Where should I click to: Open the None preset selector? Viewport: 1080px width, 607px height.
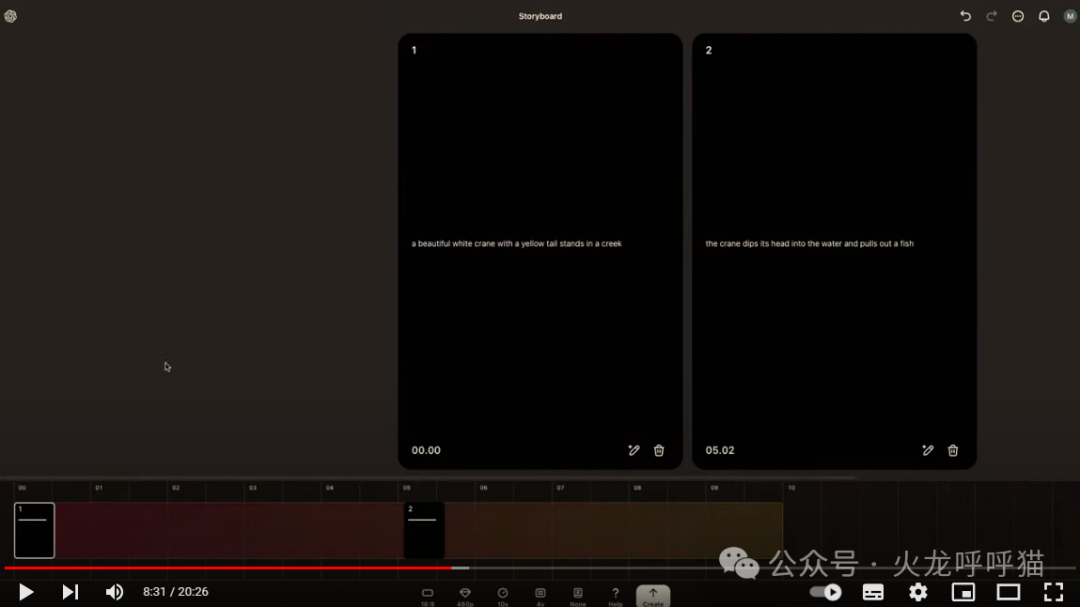578,596
